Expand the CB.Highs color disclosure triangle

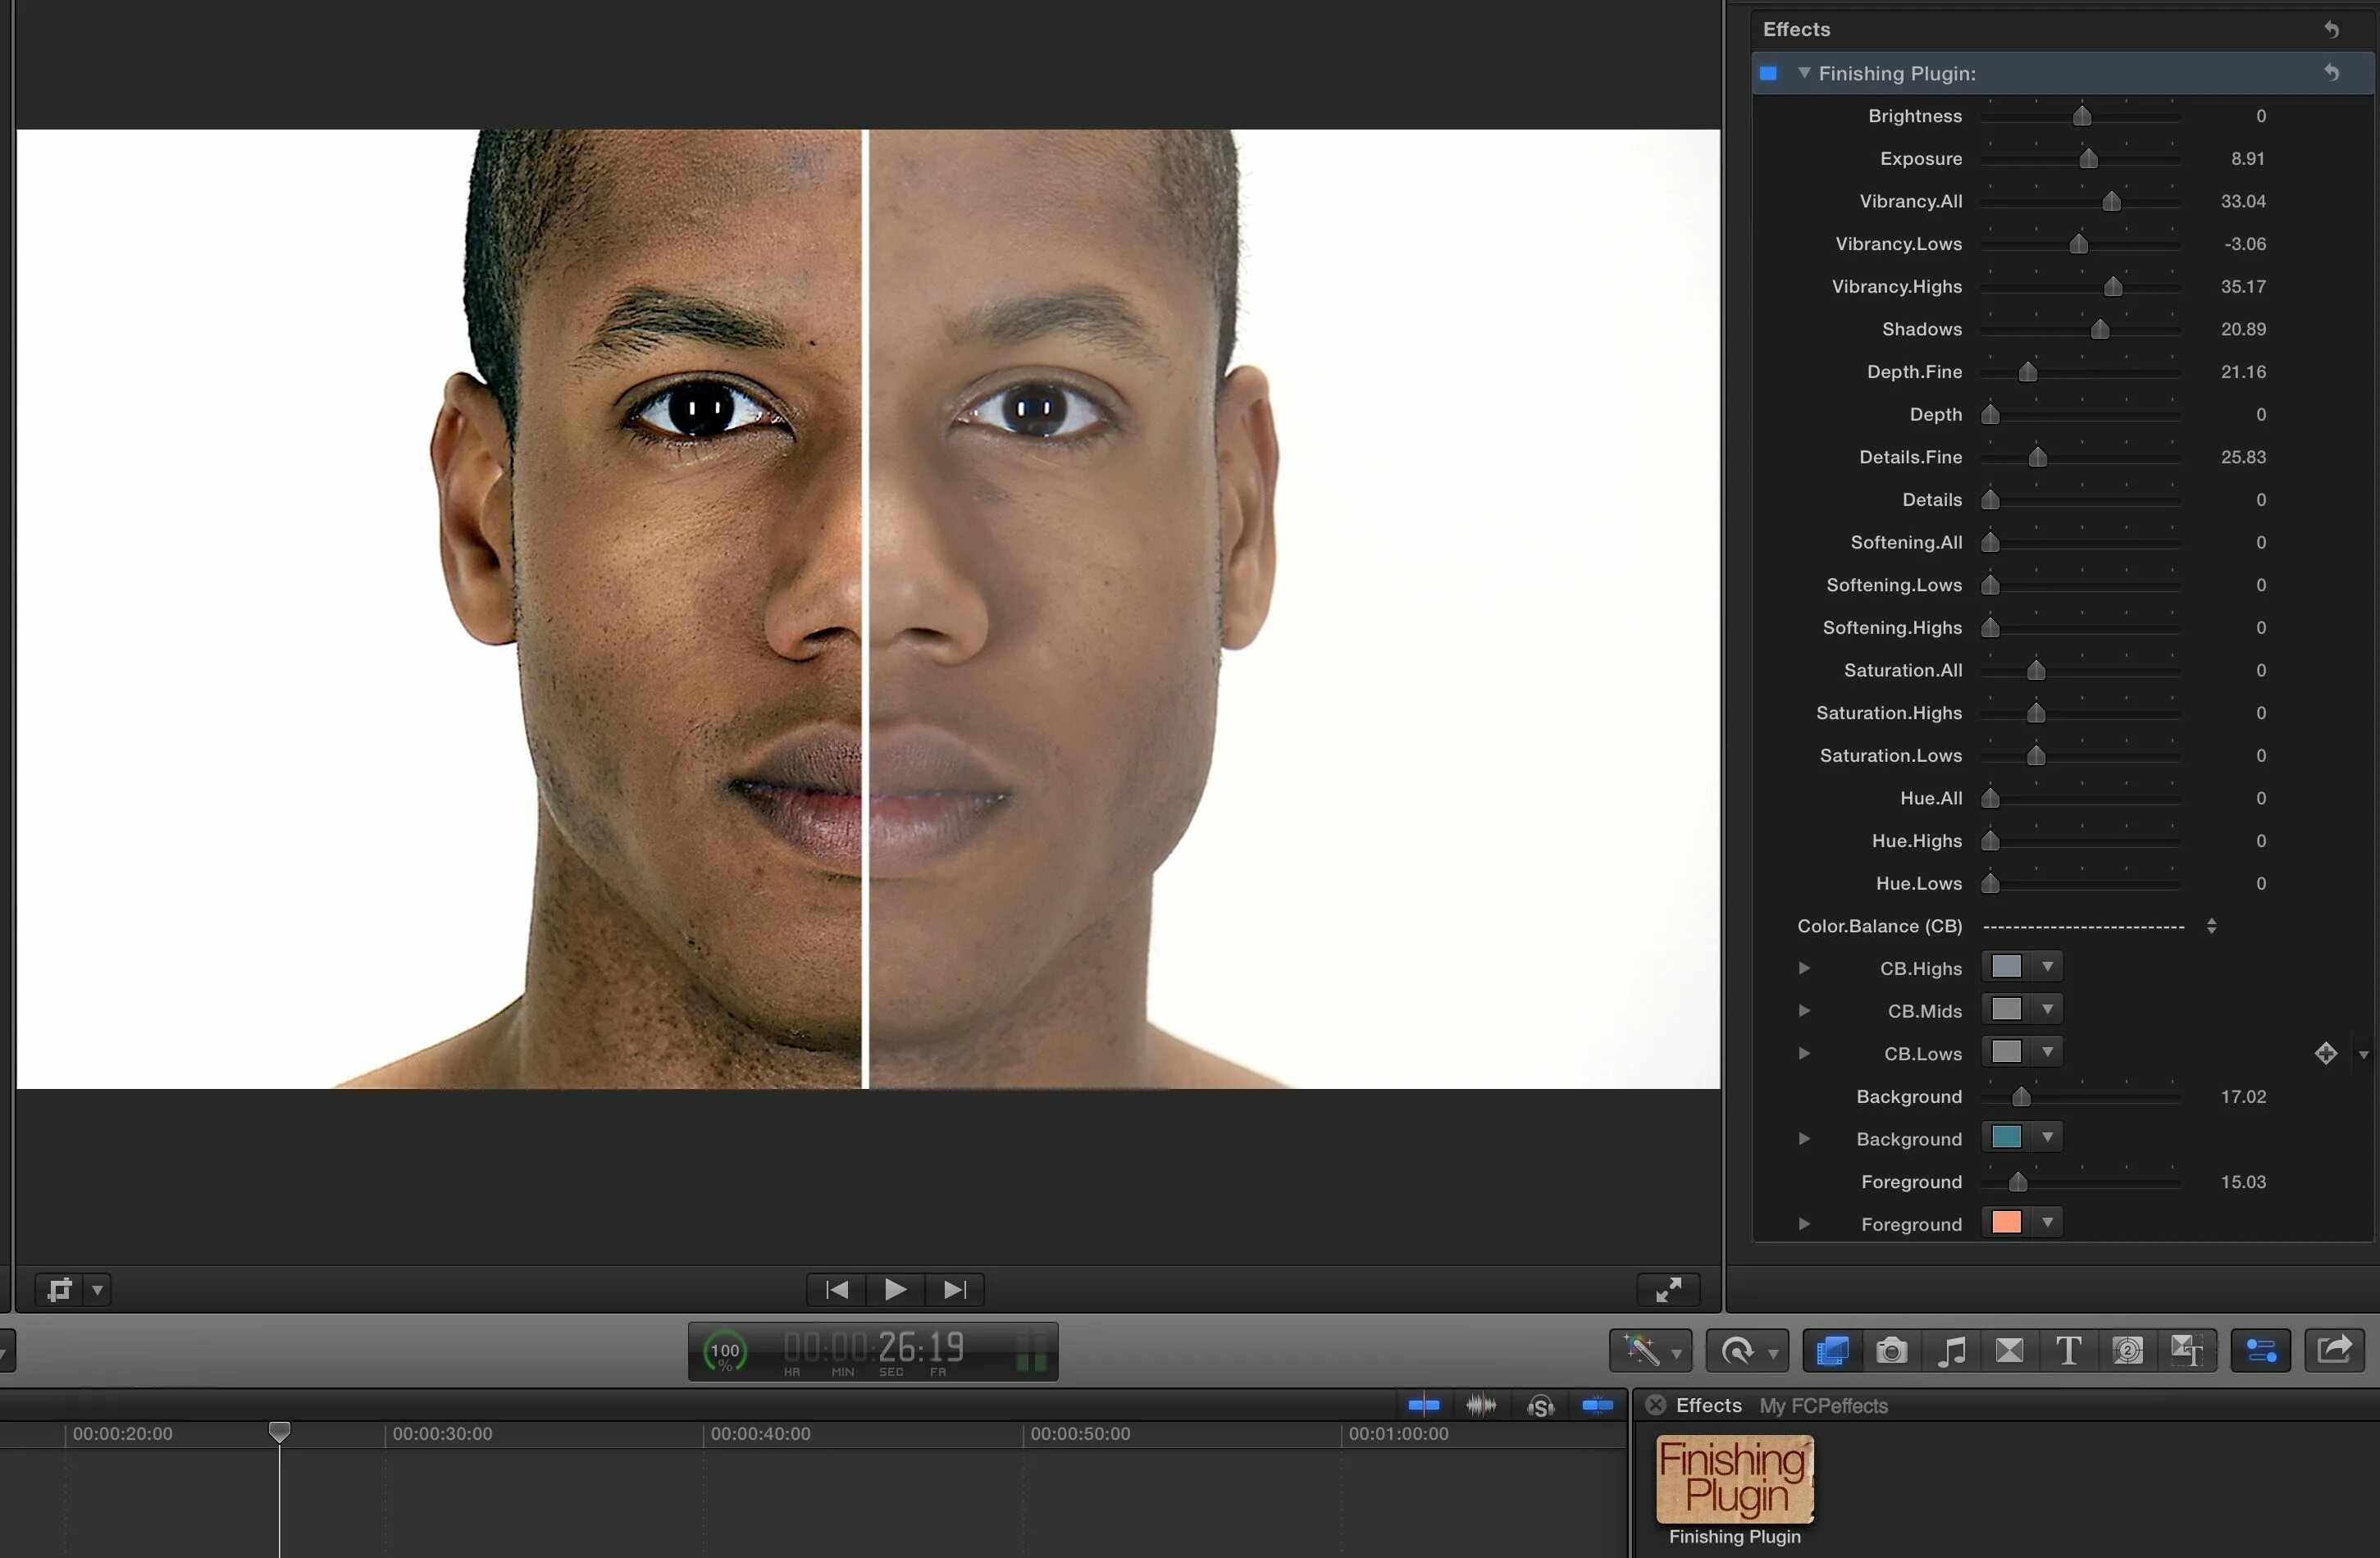[1804, 968]
